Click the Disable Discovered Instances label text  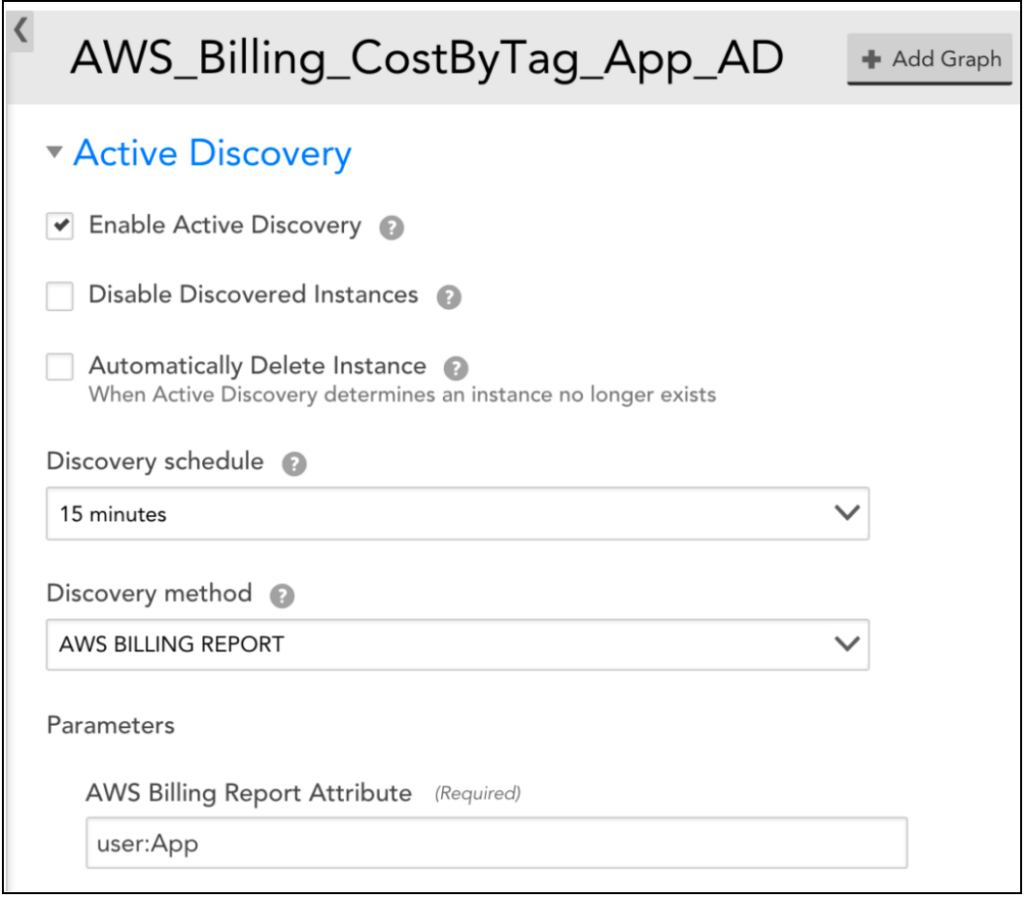point(253,295)
